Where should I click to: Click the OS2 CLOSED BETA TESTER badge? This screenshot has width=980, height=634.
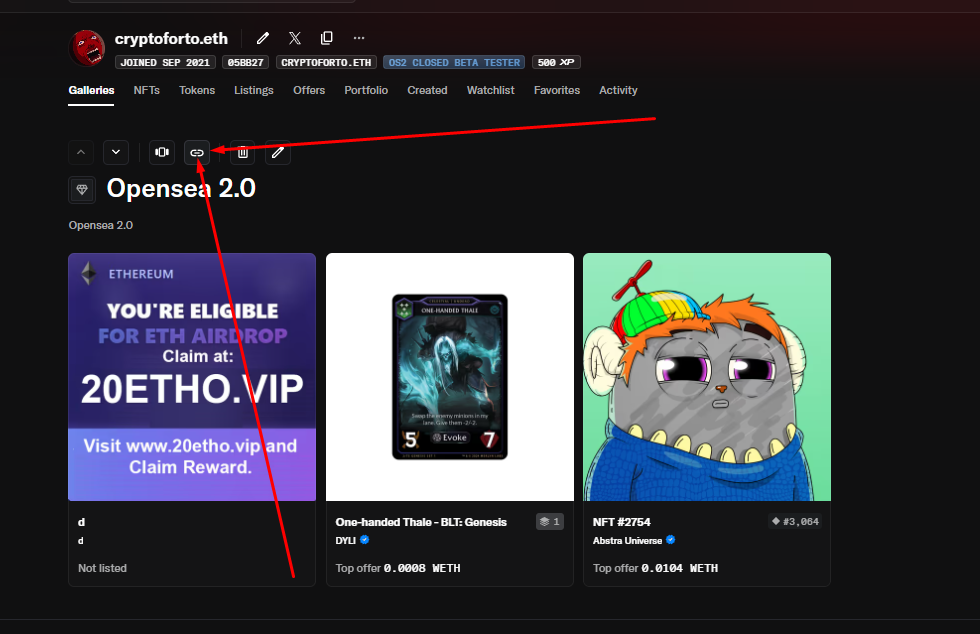click(x=454, y=63)
